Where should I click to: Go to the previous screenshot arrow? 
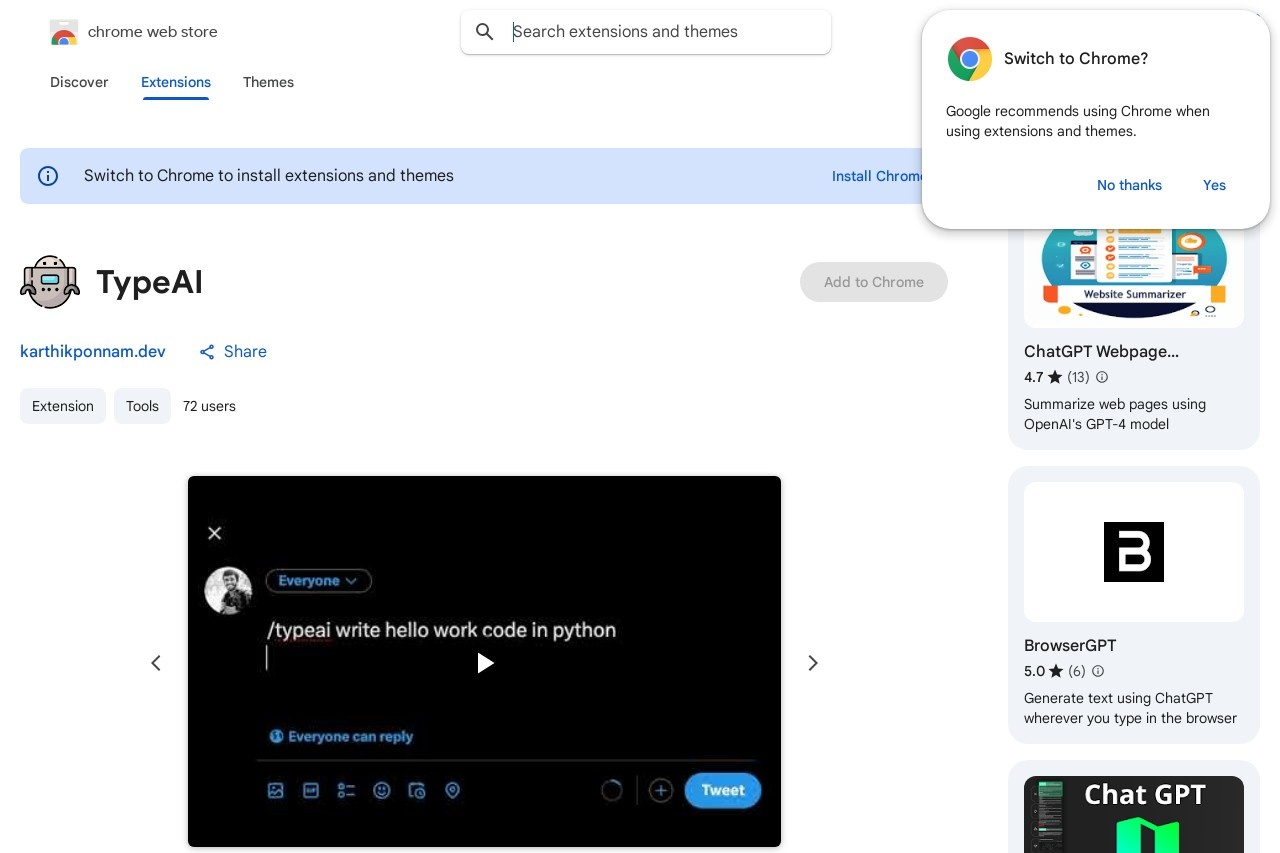(156, 663)
